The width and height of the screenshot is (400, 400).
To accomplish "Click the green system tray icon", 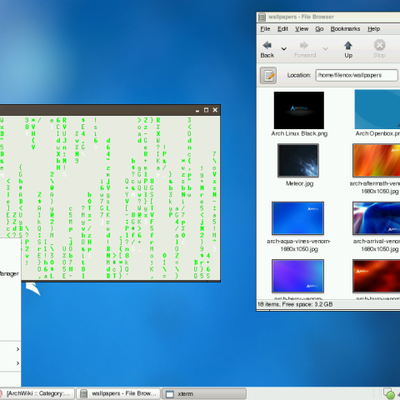I will tap(389, 394).
